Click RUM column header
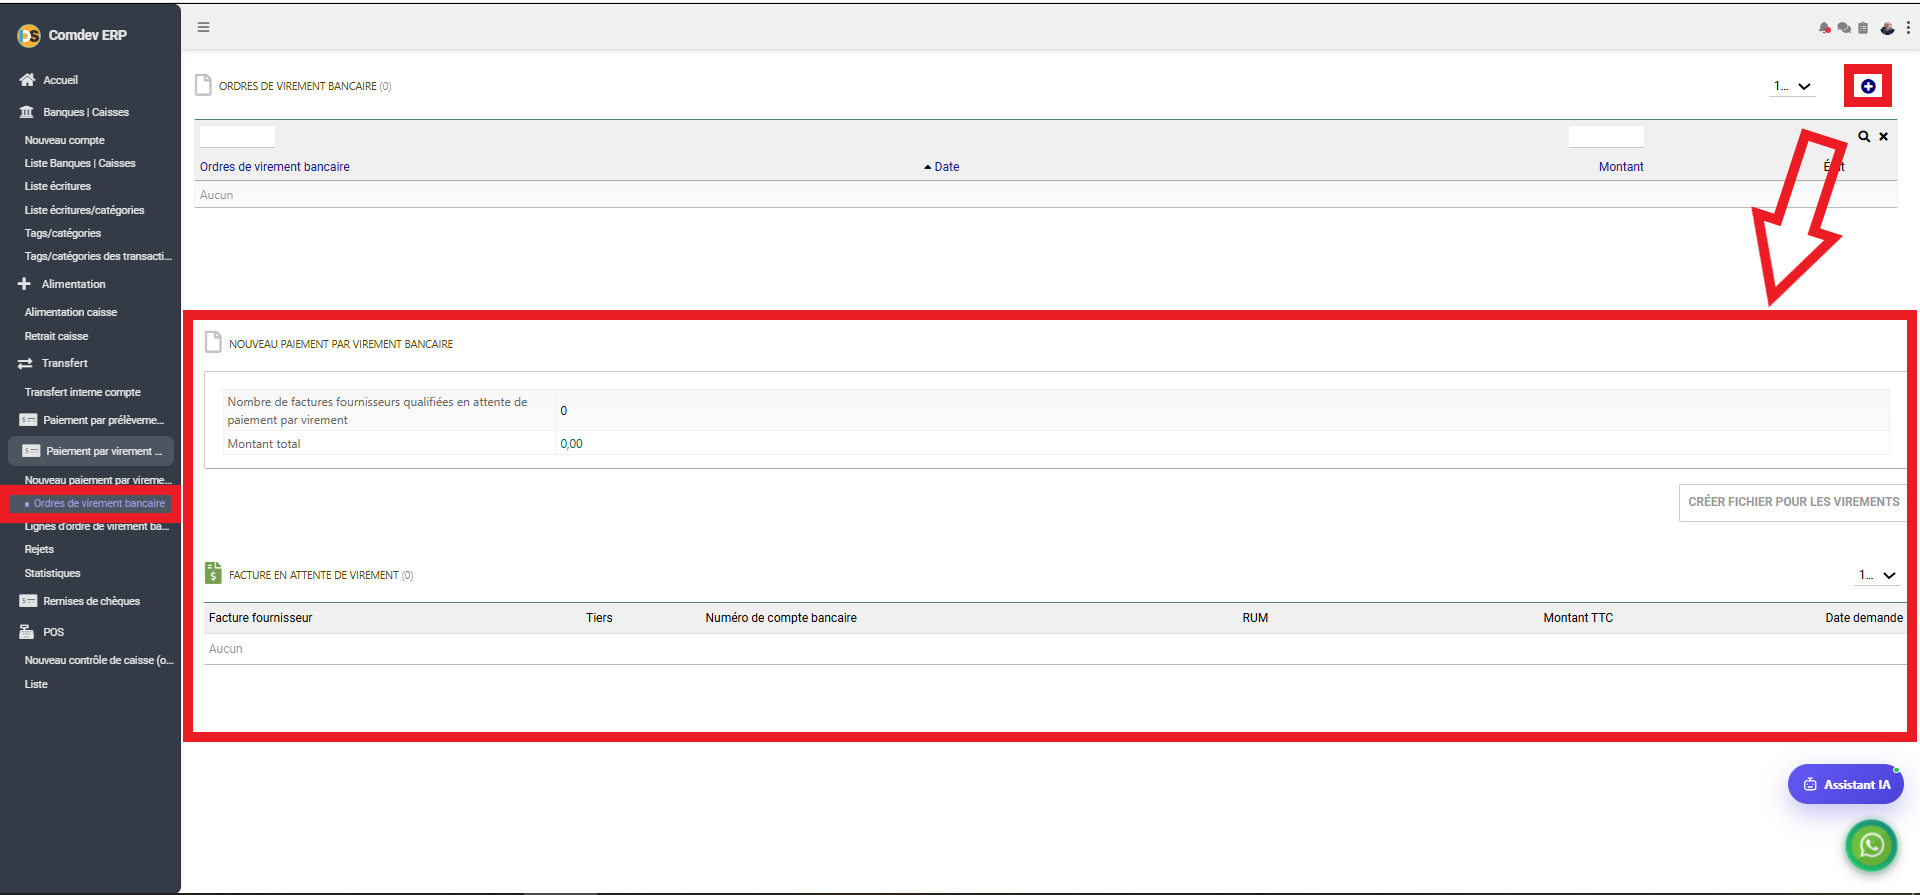The width and height of the screenshot is (1920, 895). [x=1255, y=618]
